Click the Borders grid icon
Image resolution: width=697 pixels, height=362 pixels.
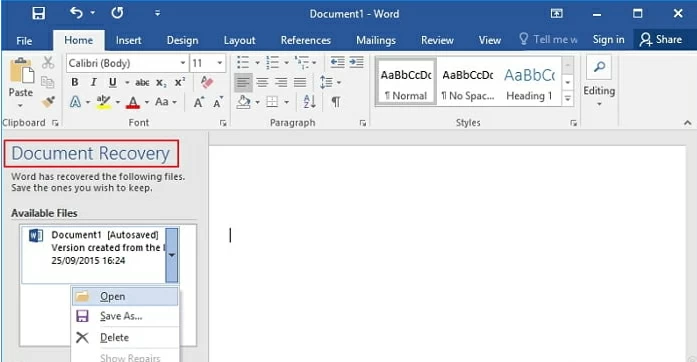(272, 102)
